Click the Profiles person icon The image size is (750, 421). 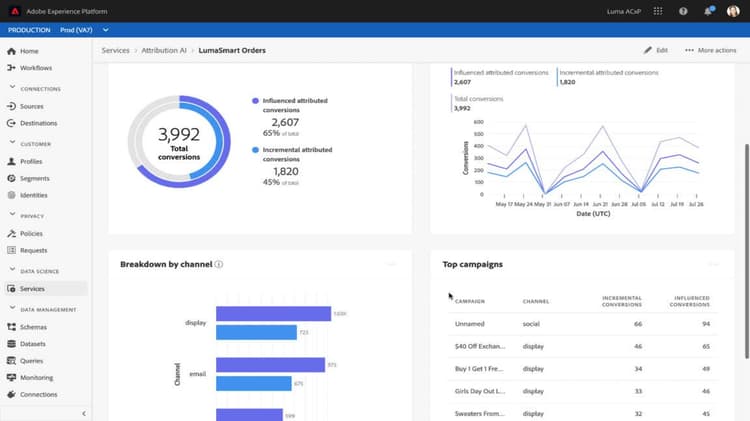pos(11,161)
